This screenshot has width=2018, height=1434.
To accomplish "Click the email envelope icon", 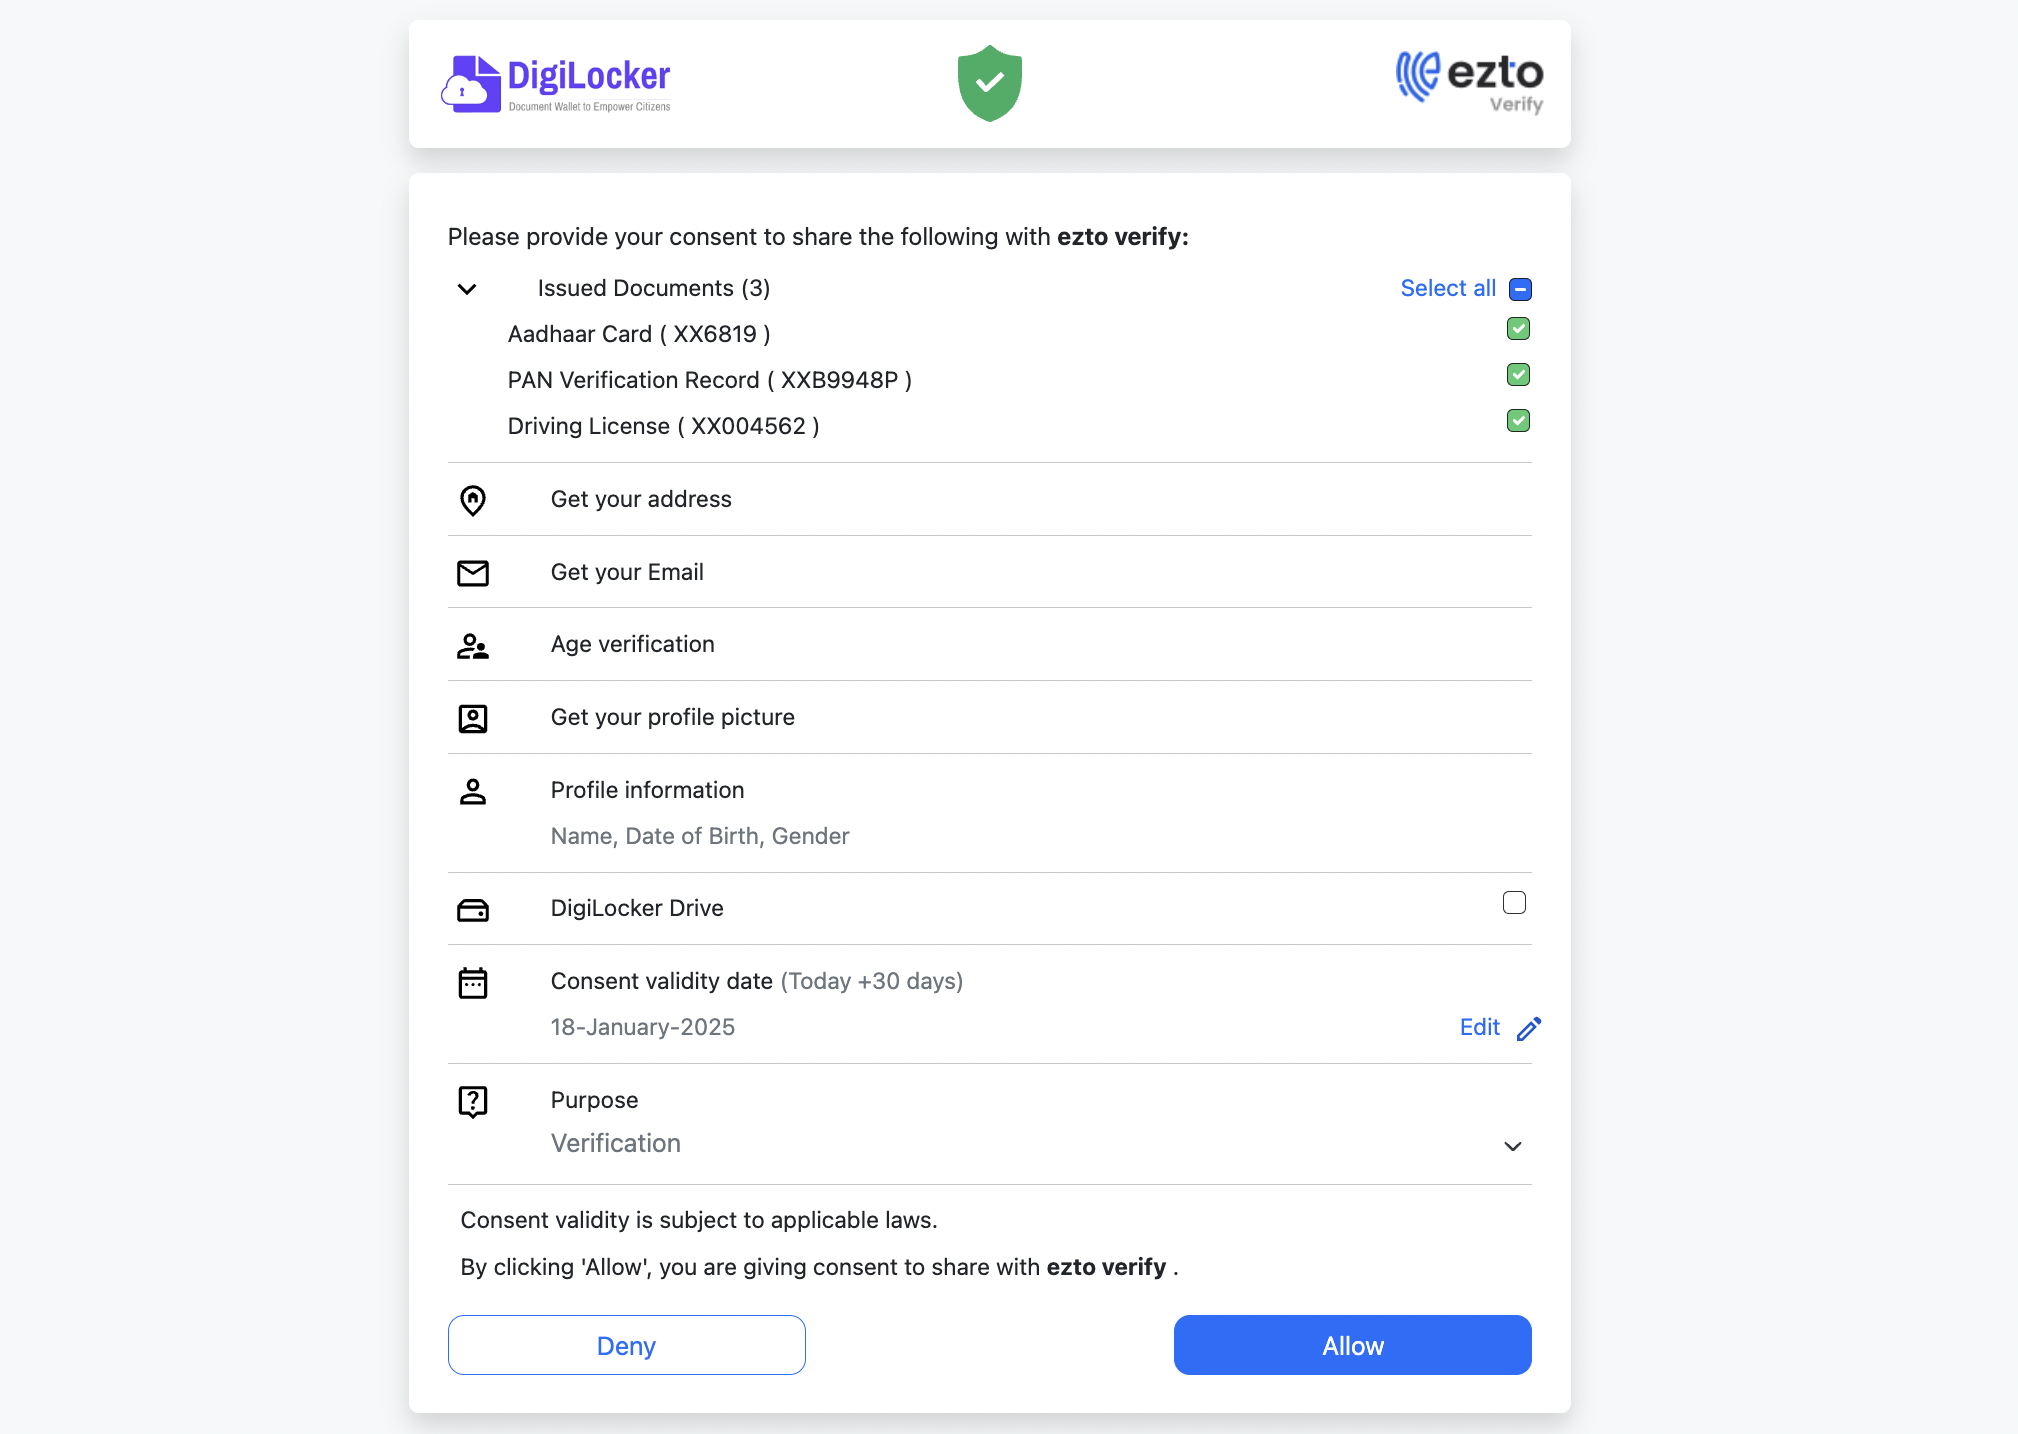I will (473, 571).
